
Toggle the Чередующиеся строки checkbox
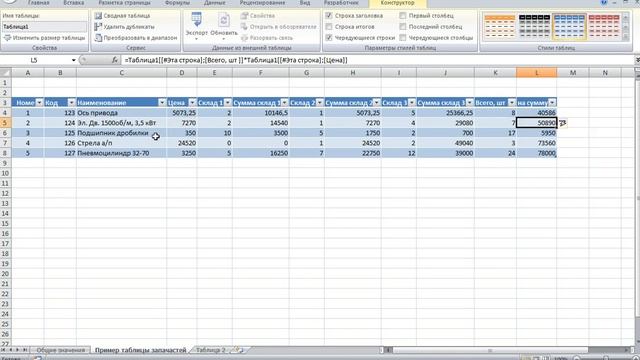pos(329,38)
